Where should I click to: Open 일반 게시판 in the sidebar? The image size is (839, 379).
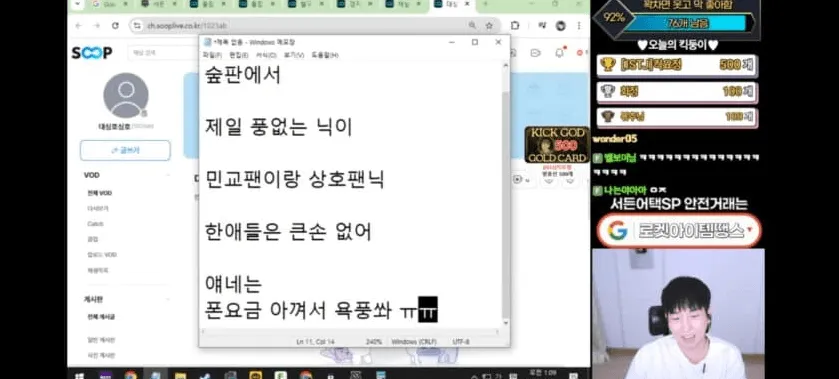pos(101,340)
